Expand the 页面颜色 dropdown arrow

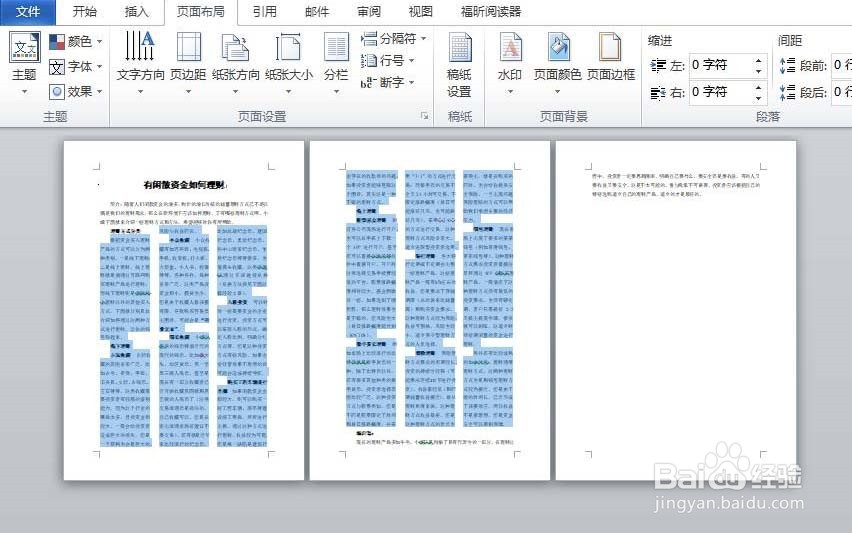coord(557,92)
